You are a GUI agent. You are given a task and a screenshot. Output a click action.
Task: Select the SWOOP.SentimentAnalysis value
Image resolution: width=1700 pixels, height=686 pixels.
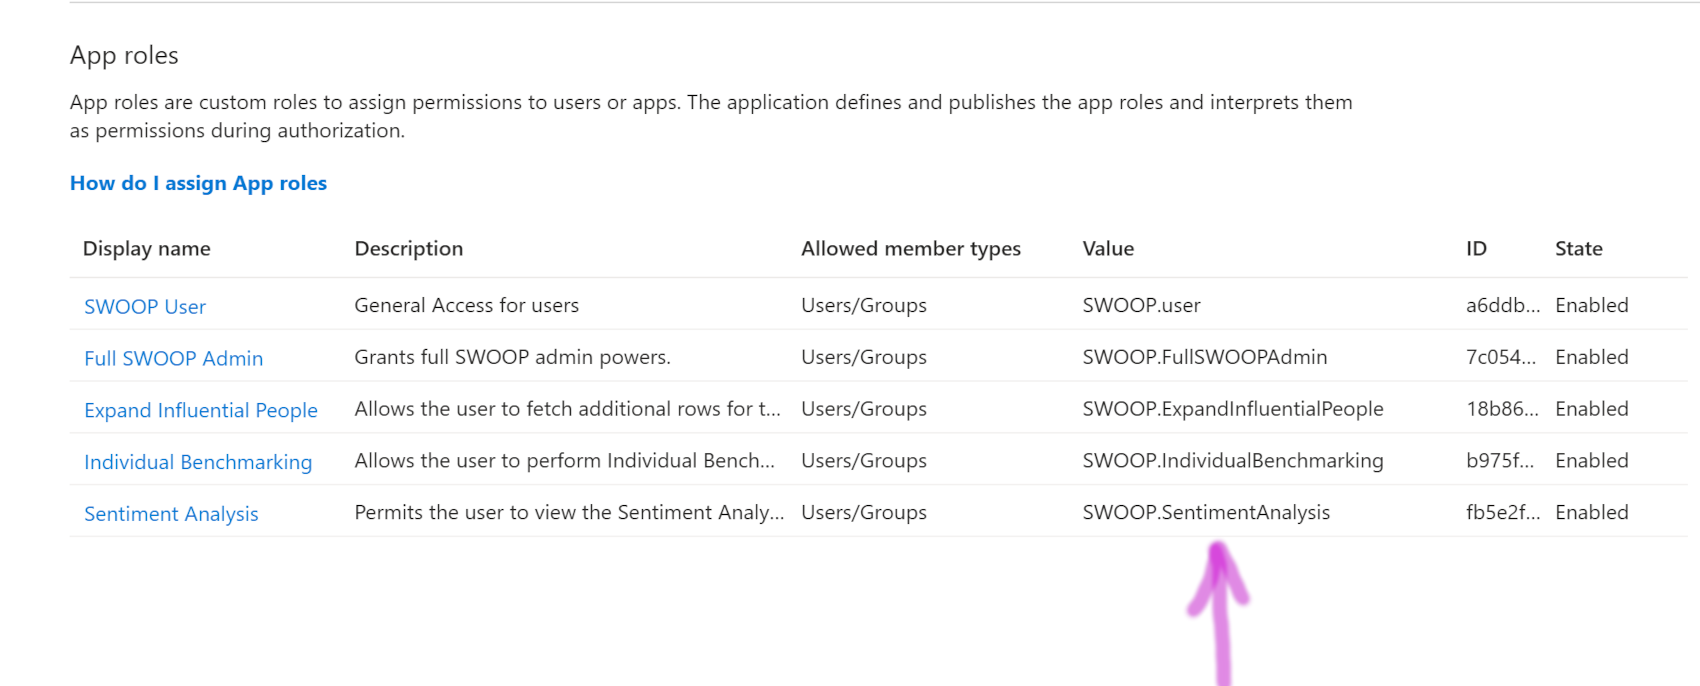pos(1206,513)
